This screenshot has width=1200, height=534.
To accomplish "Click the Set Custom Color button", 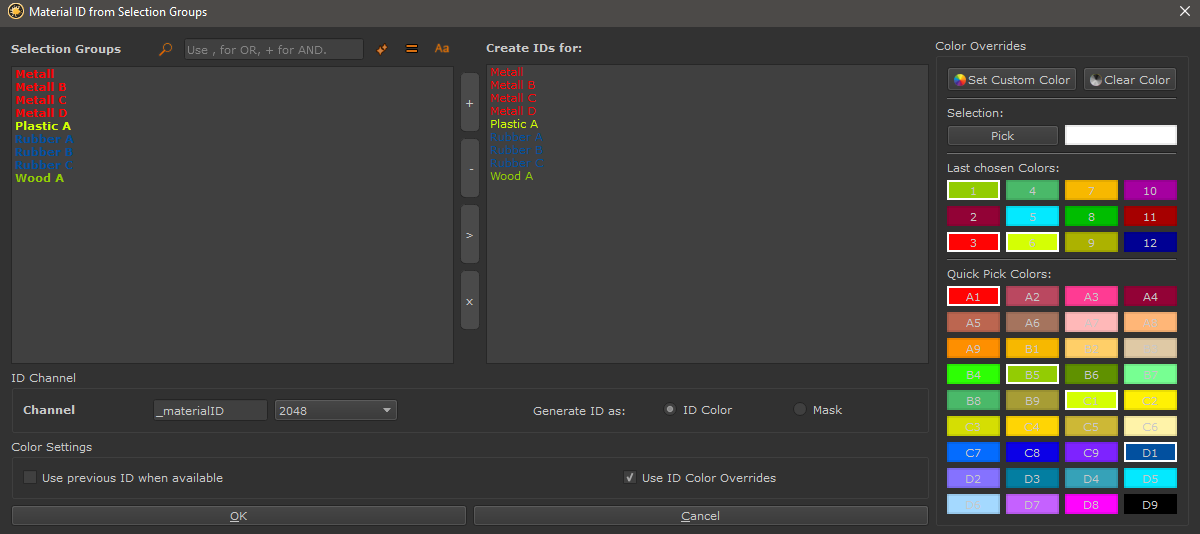I will 1012,80.
